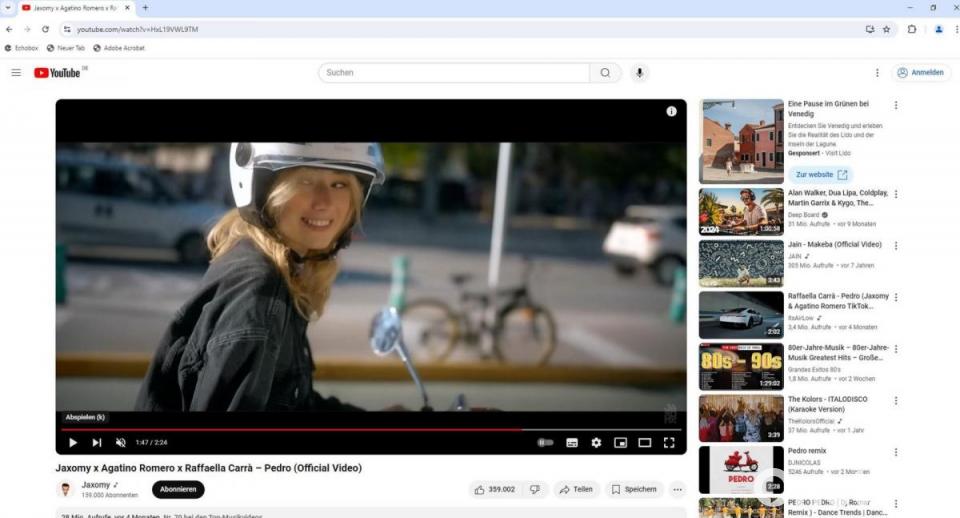The width and height of the screenshot is (960, 518).
Task: Skip to the next video
Action: click(x=97, y=442)
